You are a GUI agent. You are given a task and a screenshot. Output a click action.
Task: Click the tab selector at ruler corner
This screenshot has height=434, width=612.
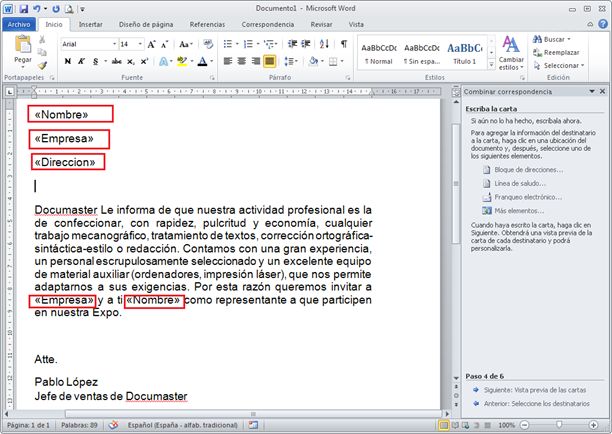(10, 92)
